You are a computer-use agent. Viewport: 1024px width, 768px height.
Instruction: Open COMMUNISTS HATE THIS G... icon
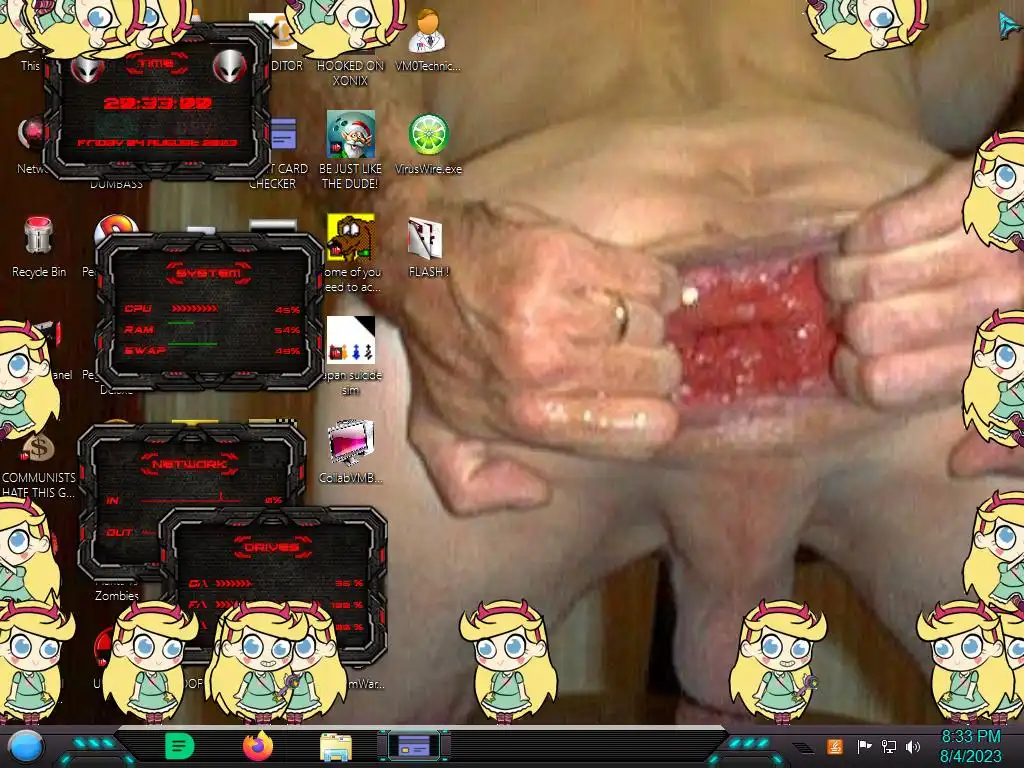coord(38,465)
